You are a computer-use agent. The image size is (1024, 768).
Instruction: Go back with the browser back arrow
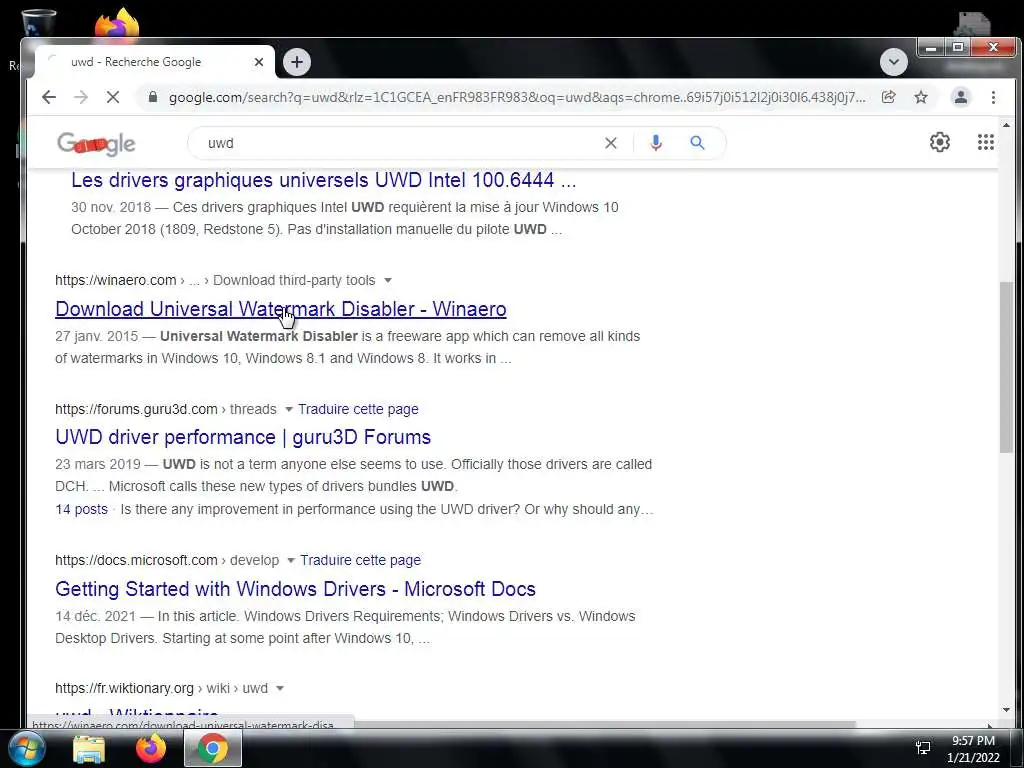49,97
